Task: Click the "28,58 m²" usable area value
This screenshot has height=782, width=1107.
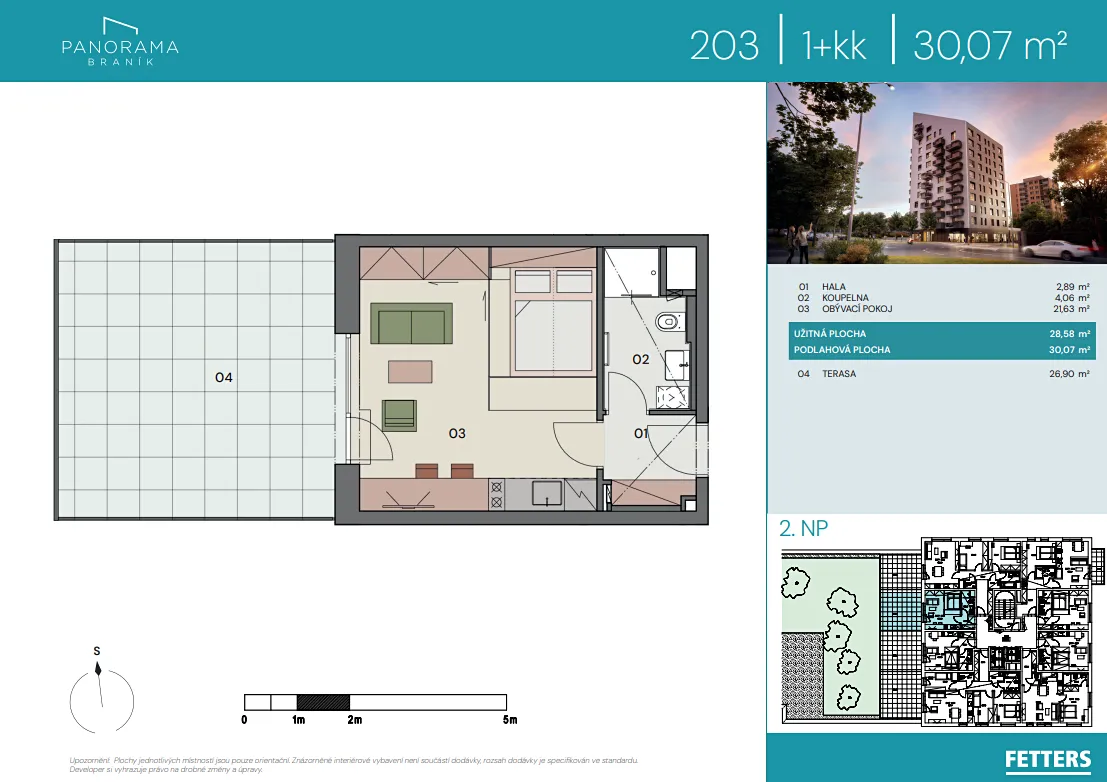Action: [x=1070, y=334]
